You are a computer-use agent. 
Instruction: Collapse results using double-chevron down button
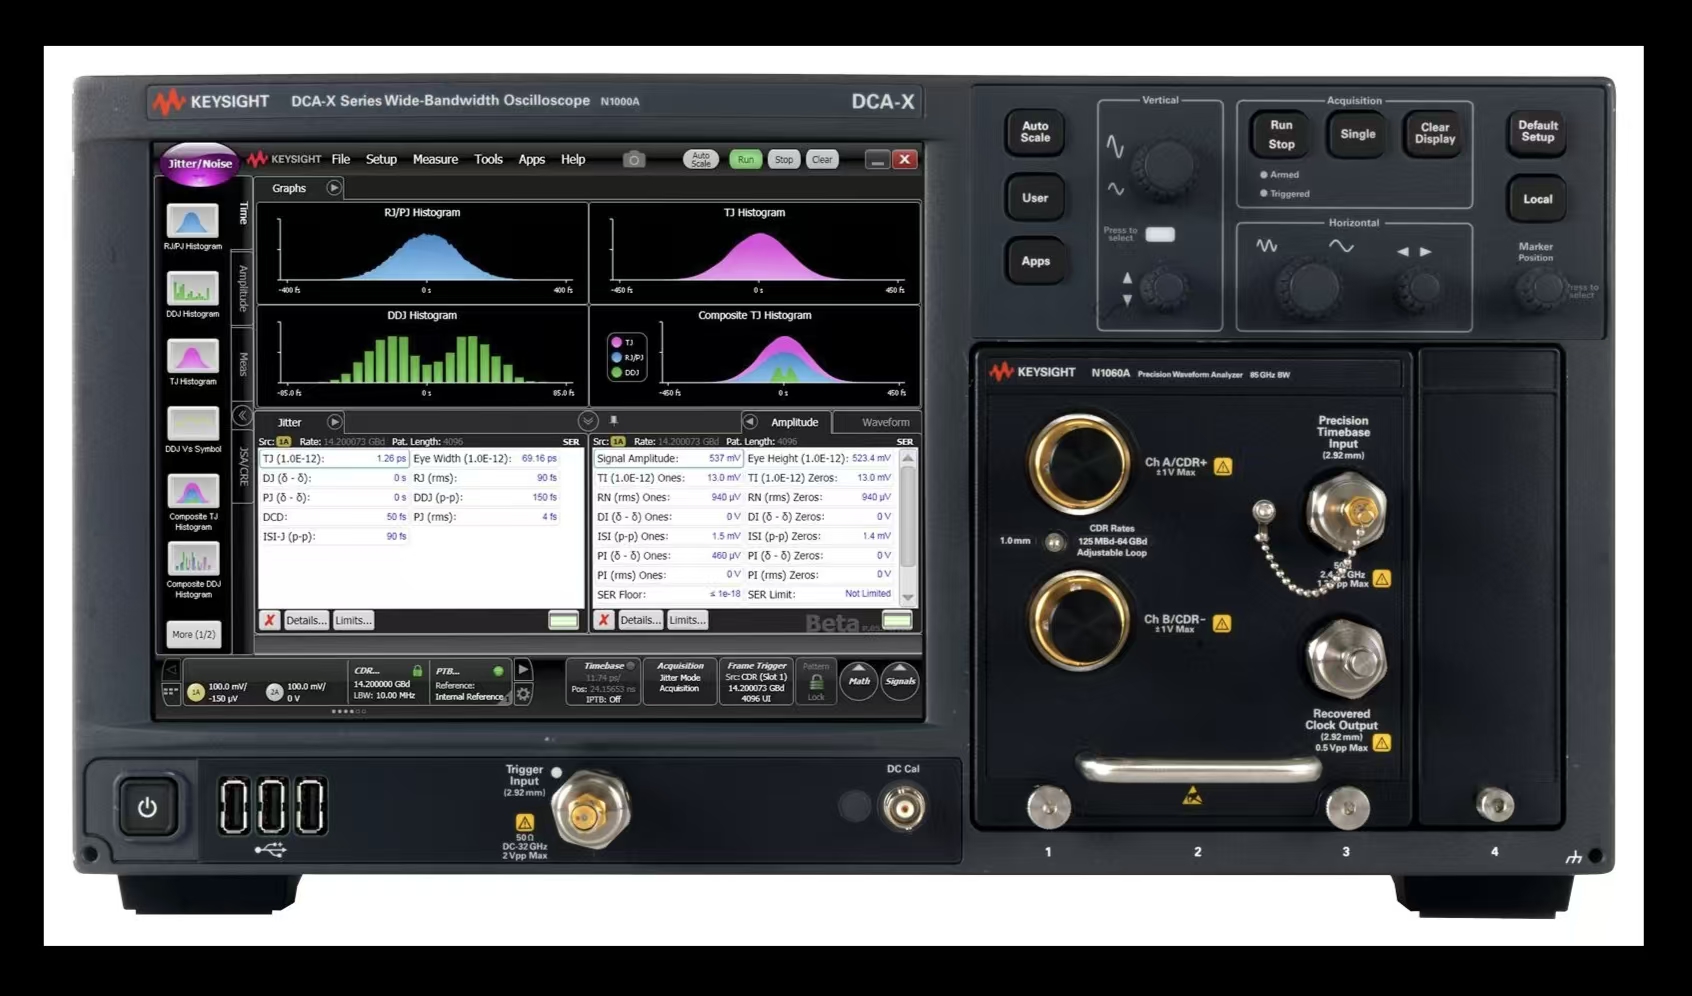click(x=588, y=421)
